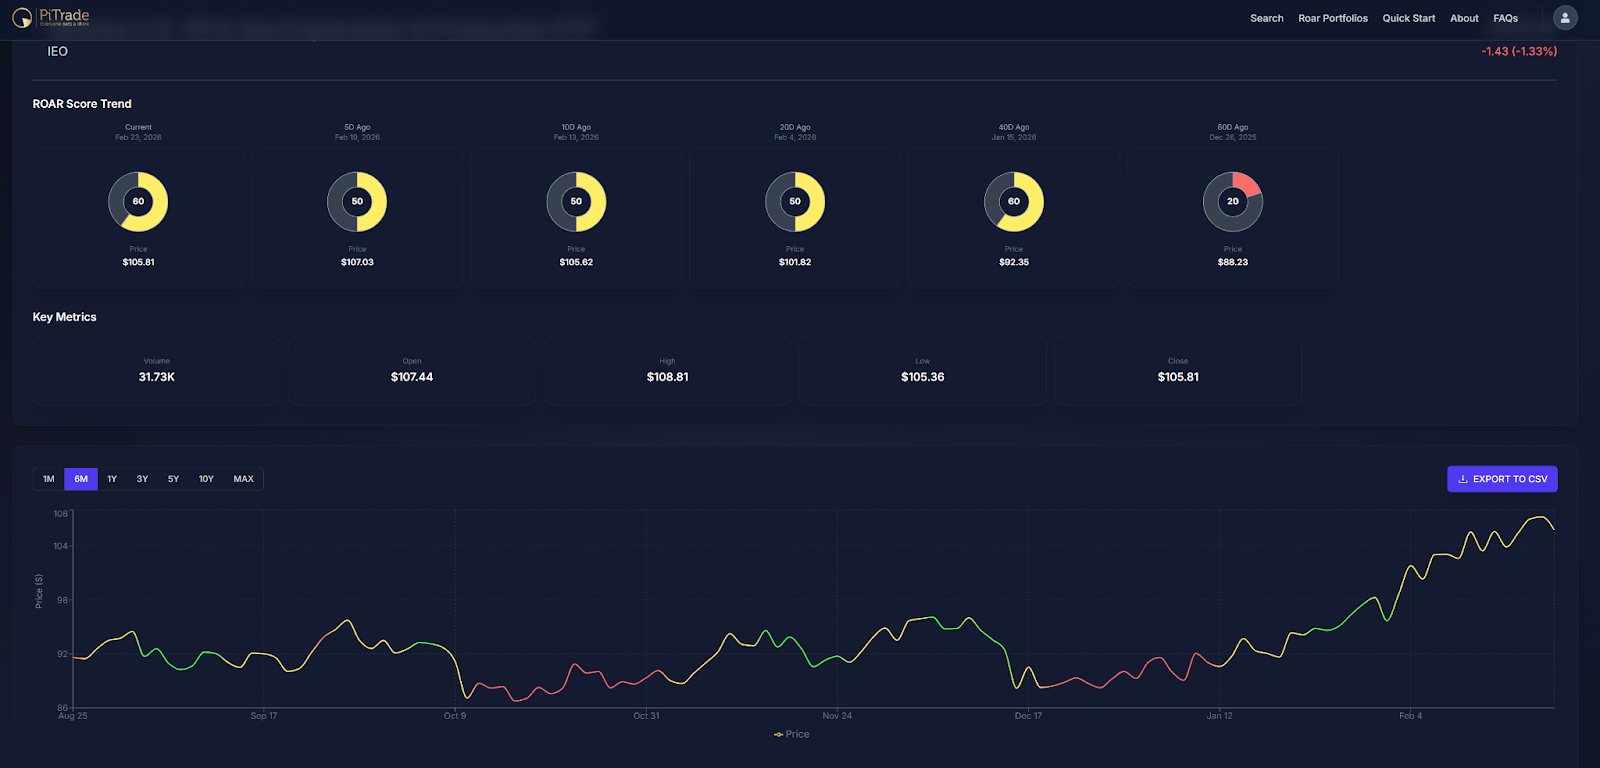Select the 1M time range

49,479
